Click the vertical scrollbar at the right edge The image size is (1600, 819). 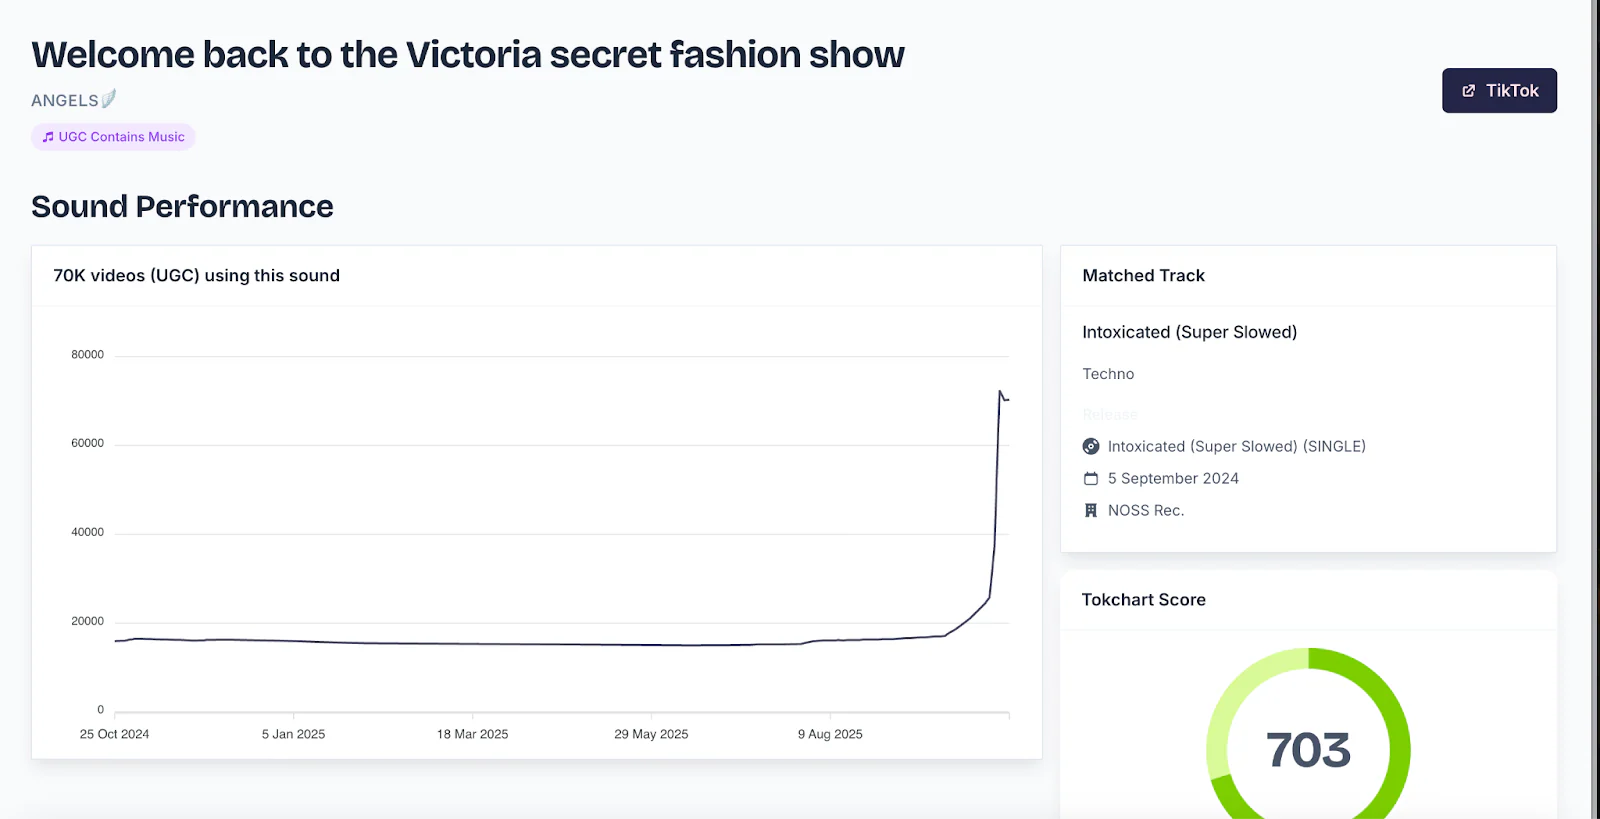tap(1596, 400)
